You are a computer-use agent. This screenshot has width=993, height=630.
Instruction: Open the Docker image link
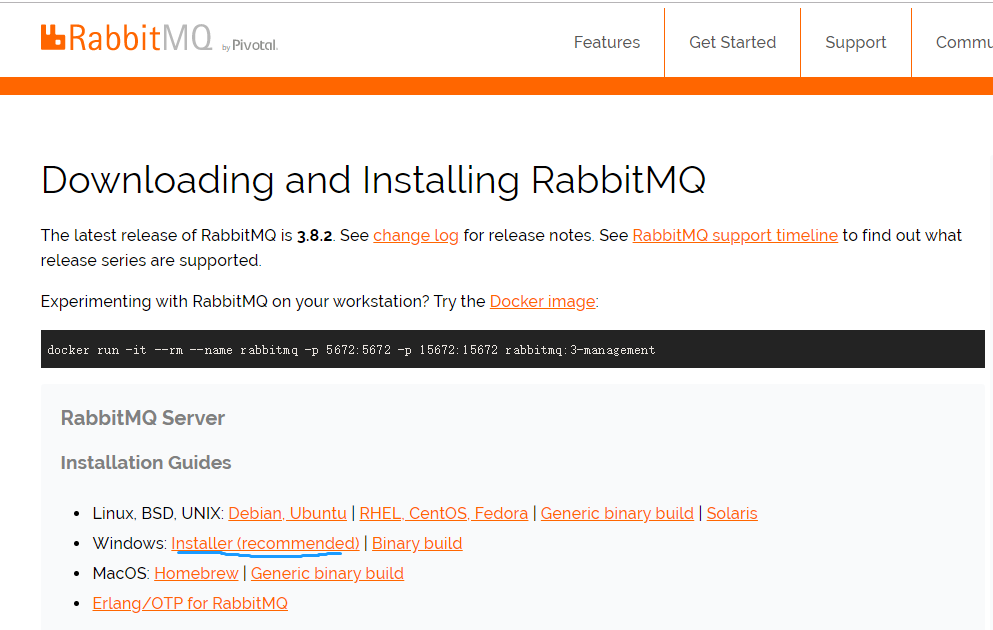[x=542, y=301]
